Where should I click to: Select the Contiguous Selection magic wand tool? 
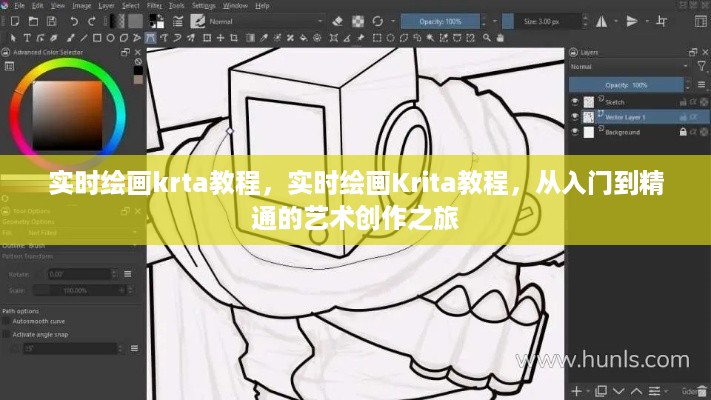point(430,38)
